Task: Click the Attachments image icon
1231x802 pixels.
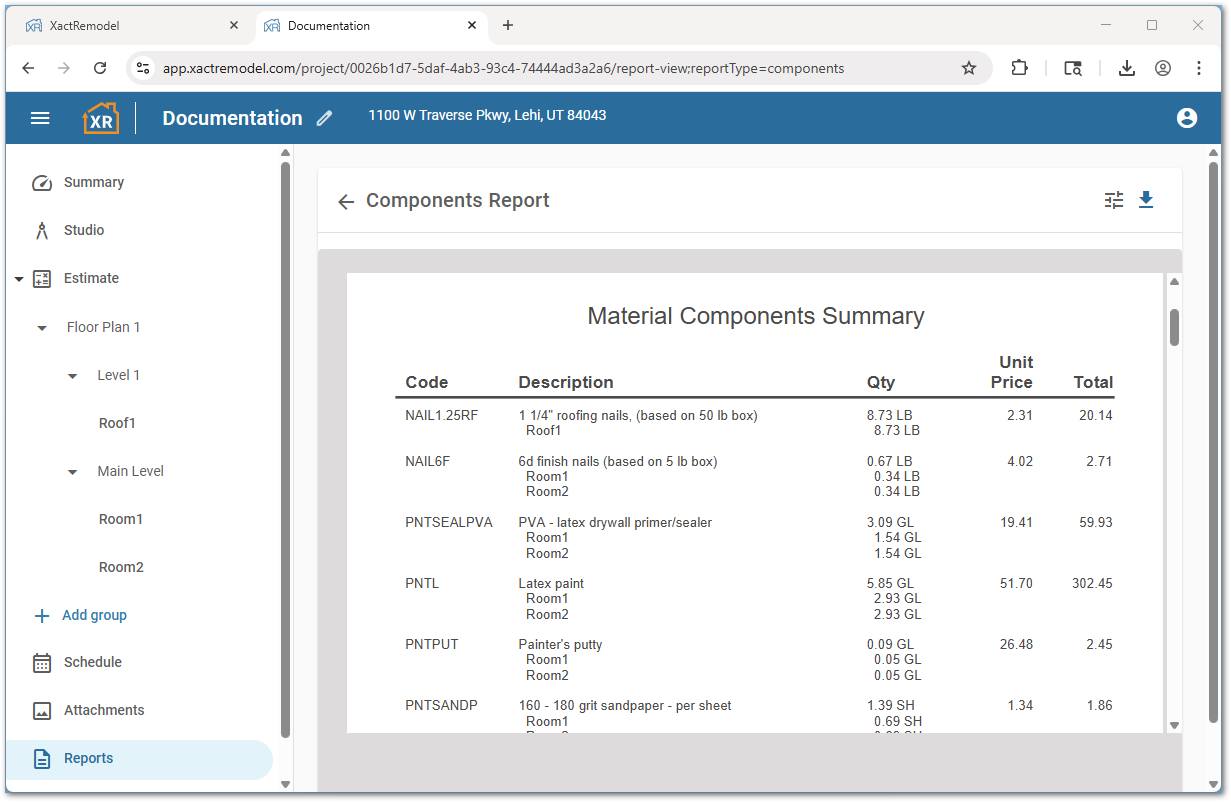Action: (41, 709)
